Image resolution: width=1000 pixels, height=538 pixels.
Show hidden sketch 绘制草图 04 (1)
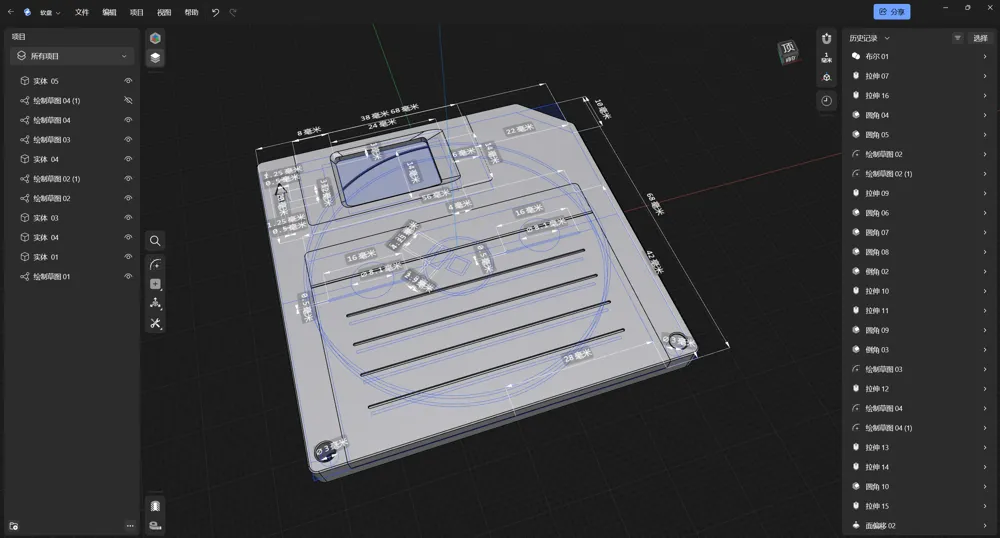tap(128, 101)
